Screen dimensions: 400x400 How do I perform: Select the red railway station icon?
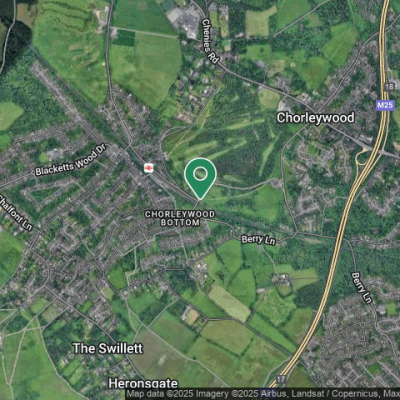coord(148,167)
